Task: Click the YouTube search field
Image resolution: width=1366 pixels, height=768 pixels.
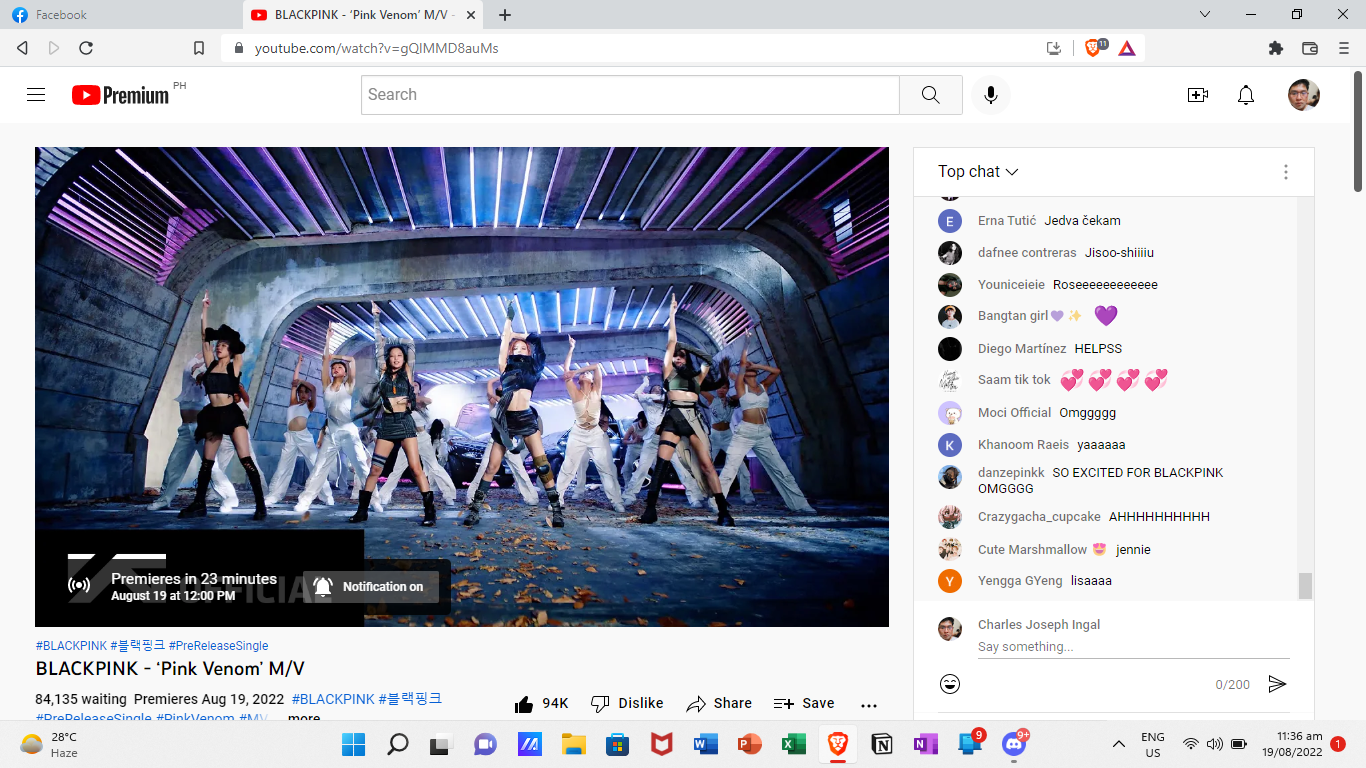Action: tap(630, 95)
